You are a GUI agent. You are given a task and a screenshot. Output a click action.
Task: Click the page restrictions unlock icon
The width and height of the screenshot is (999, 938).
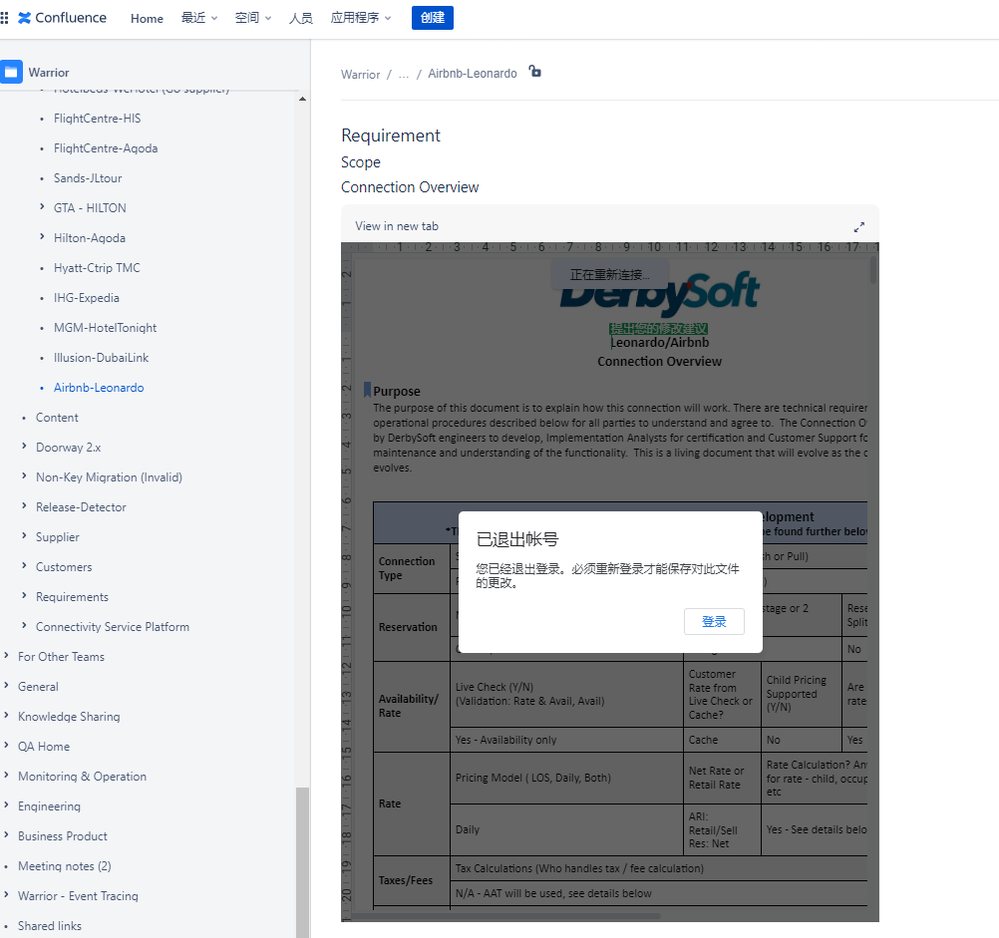point(535,71)
